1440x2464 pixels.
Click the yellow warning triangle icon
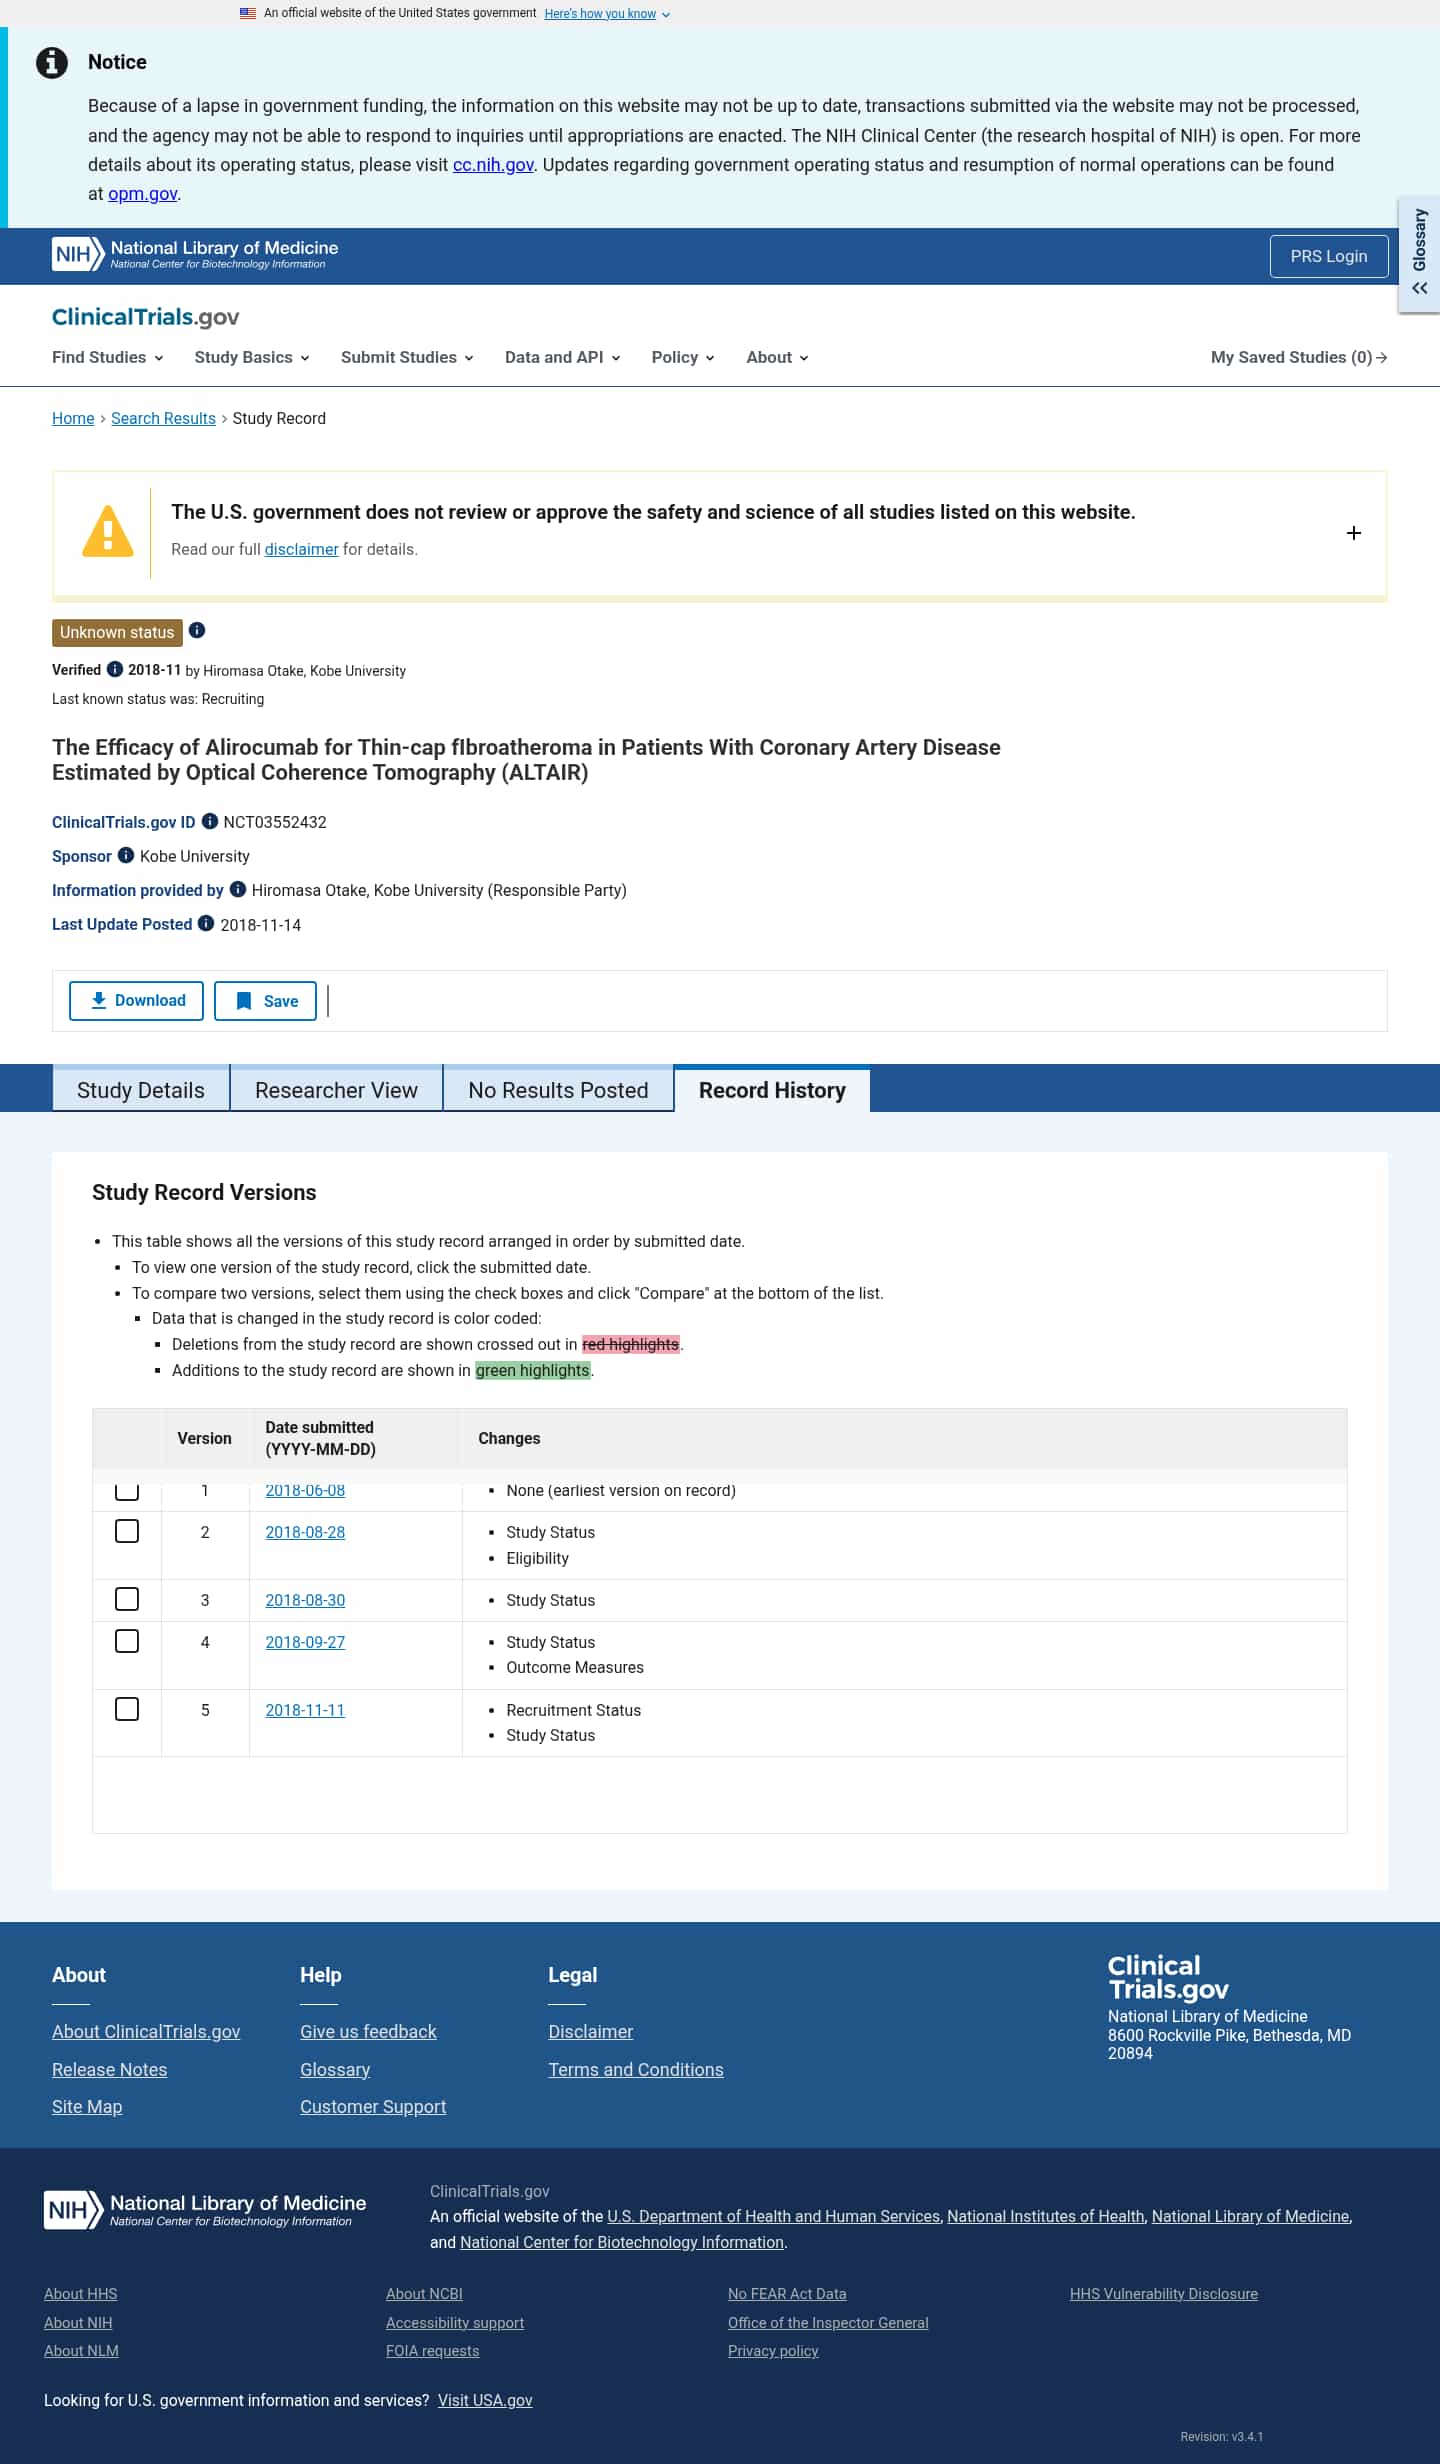[x=108, y=531]
